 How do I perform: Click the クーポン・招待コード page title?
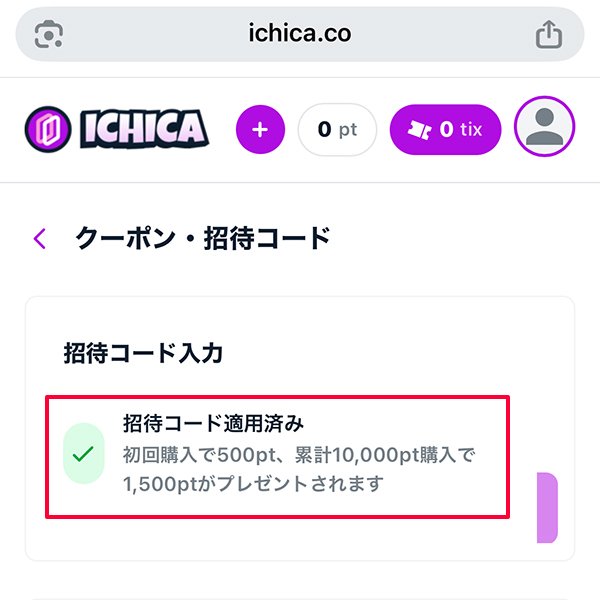tap(202, 238)
